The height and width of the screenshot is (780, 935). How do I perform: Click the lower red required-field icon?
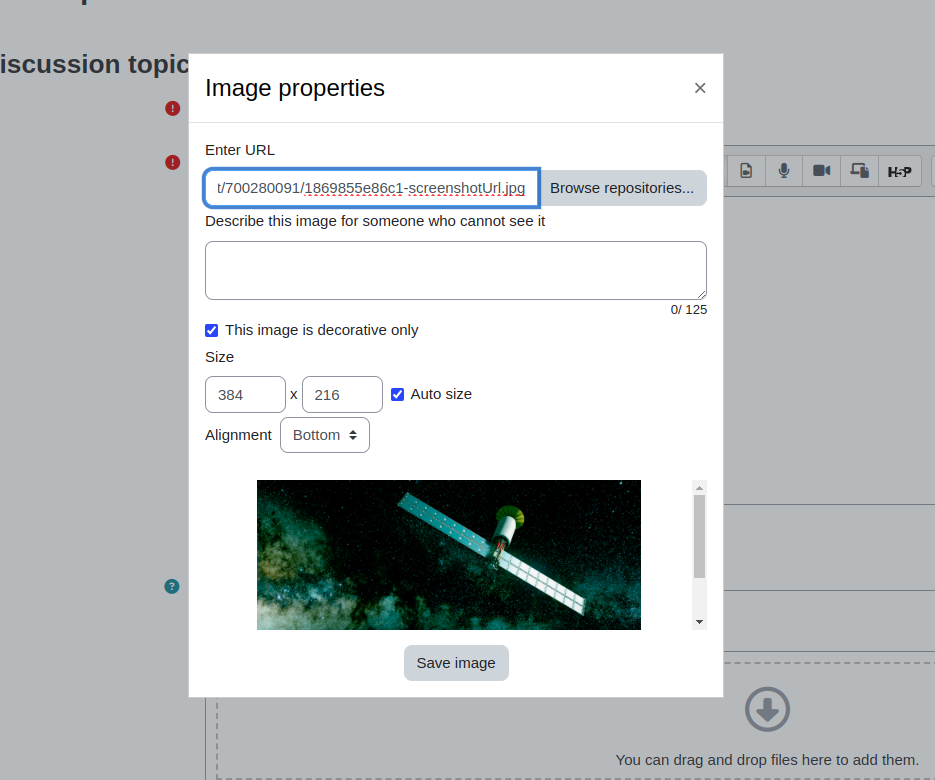(172, 162)
